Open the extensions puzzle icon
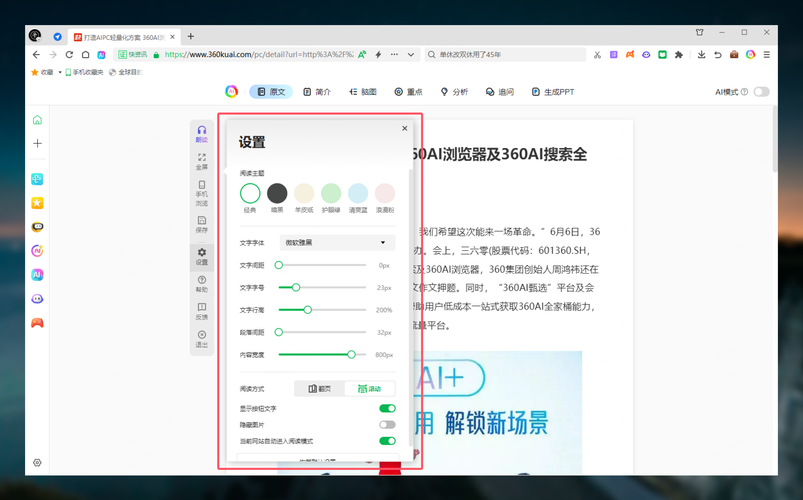This screenshot has height=500, width=803. tap(679, 54)
